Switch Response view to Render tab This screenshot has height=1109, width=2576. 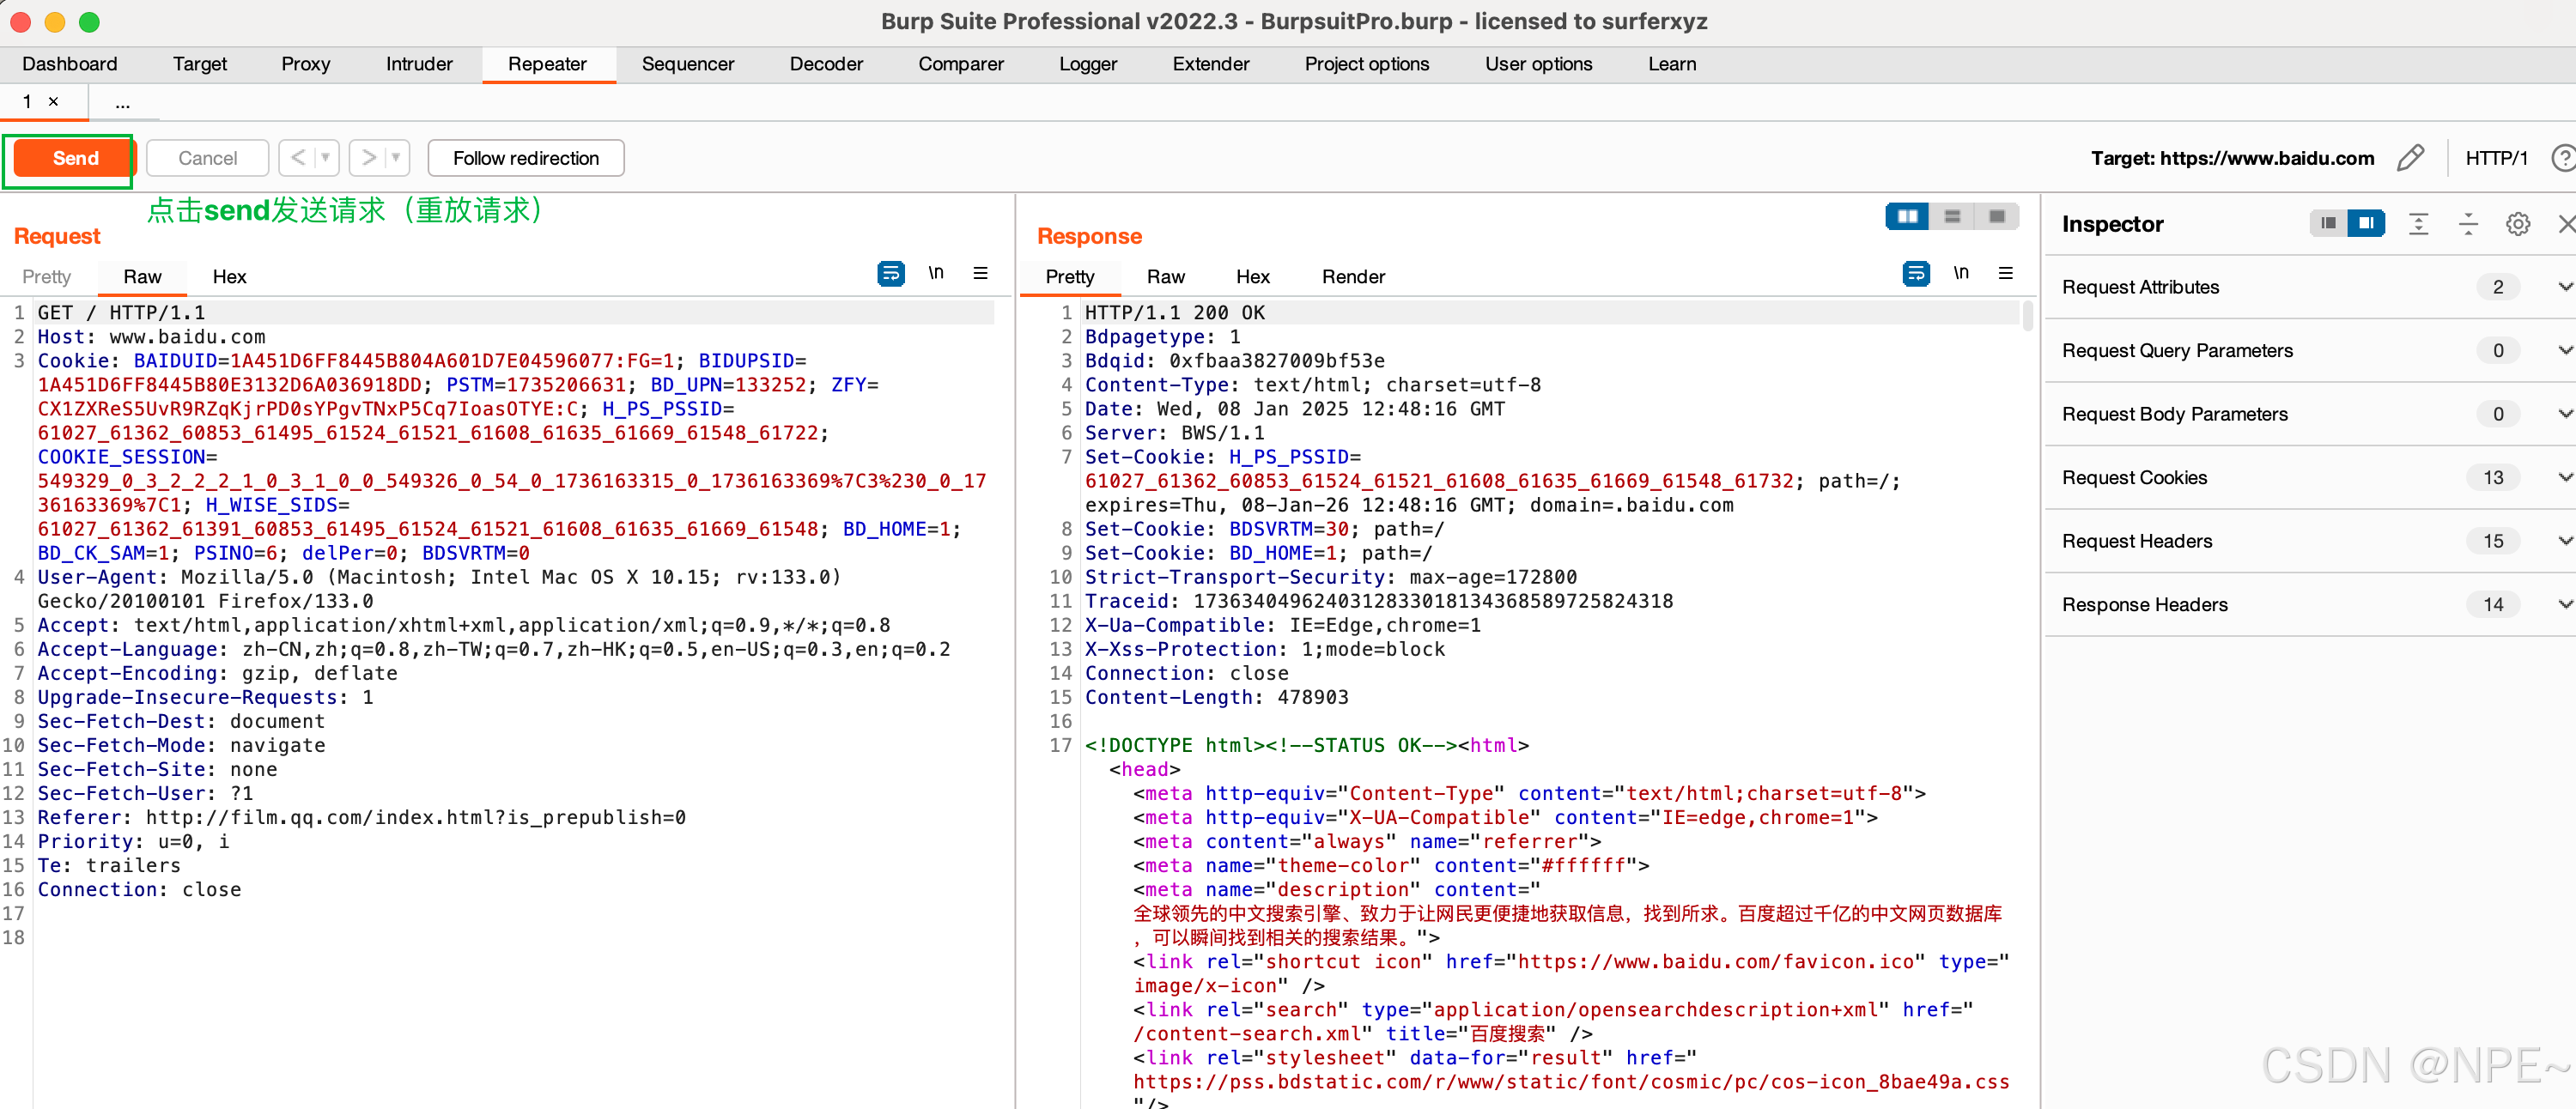coord(1352,277)
